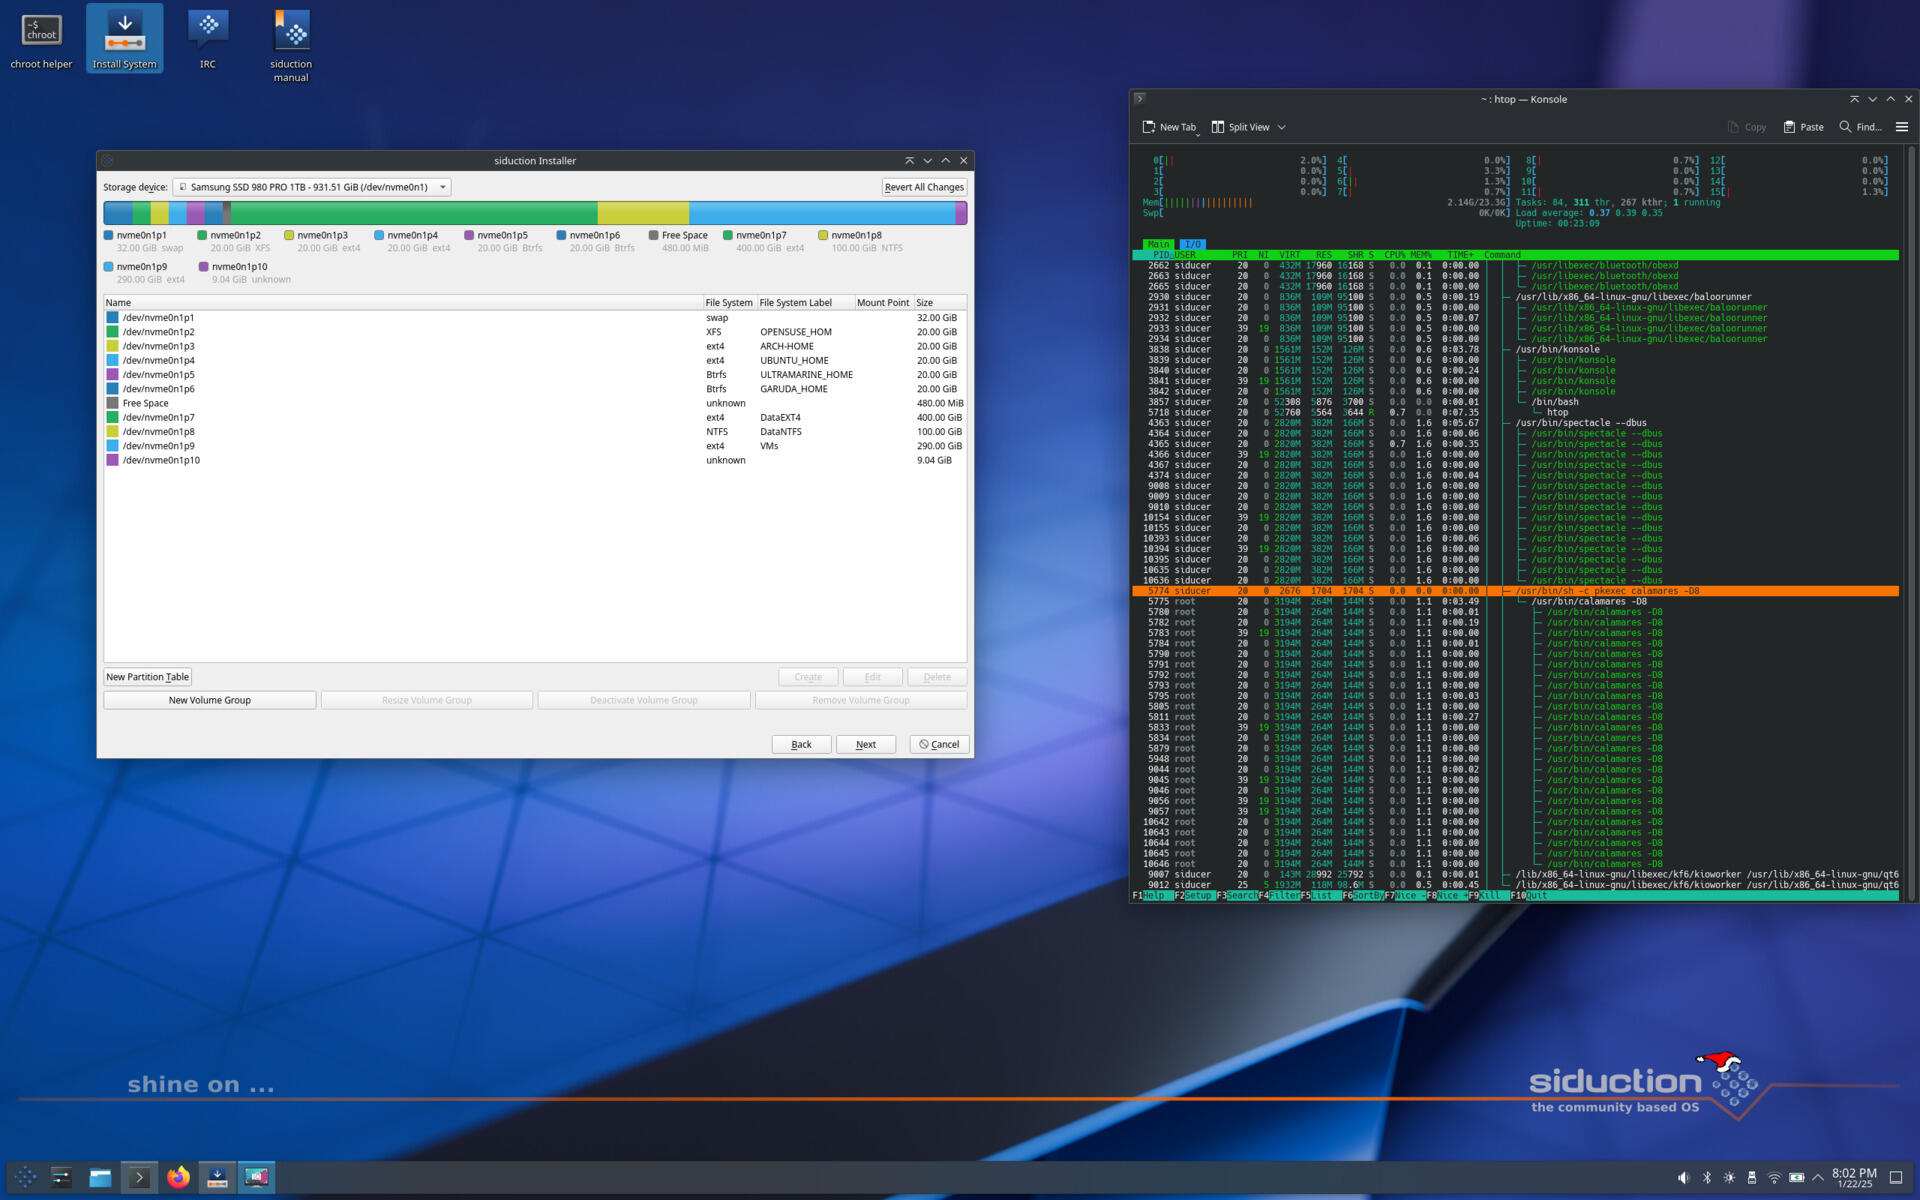Open the Bluetooth tray icon
Screen dimensions: 1920x1200
(x=1707, y=1177)
